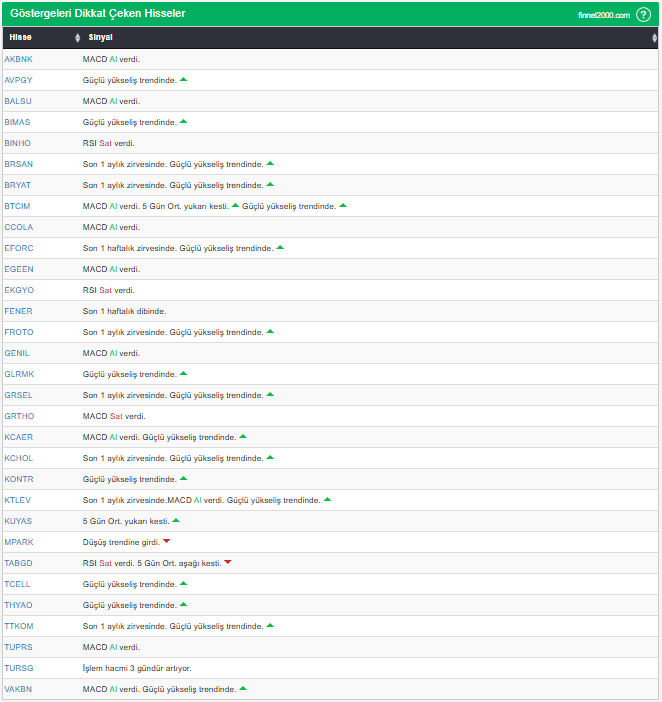Click the red down arrow in TABGD row
The image size is (662, 702).
point(228,562)
